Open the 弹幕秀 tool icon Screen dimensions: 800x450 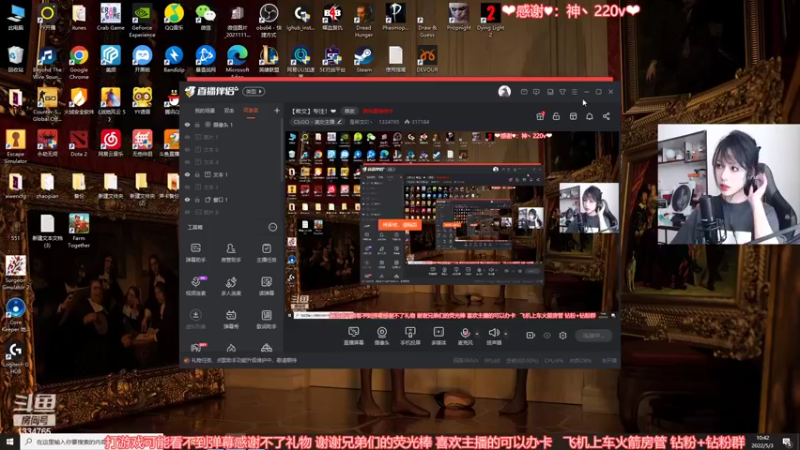tap(231, 319)
